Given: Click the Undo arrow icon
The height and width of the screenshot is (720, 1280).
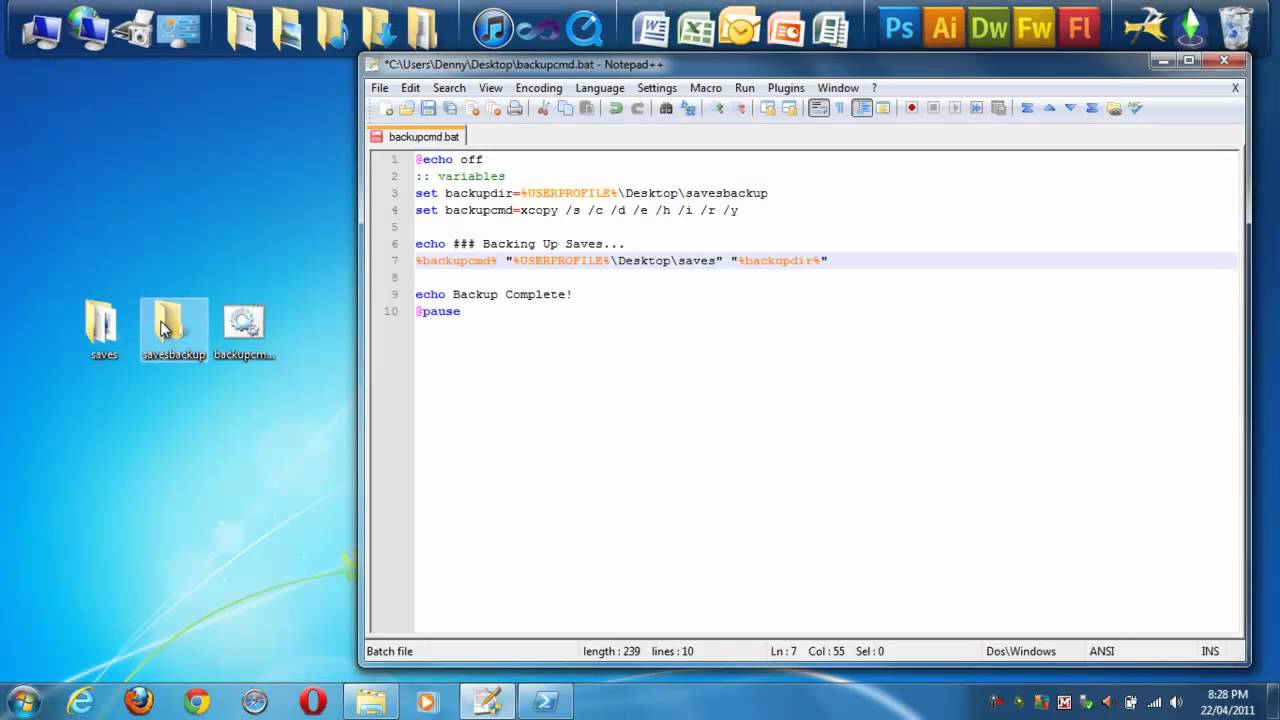Looking at the screenshot, I should (x=616, y=108).
